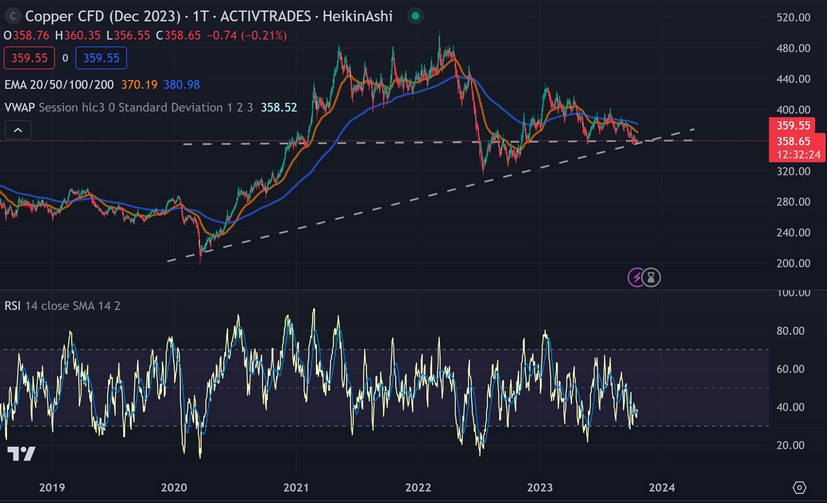Screen dimensions: 827x503
Task: Click the 2019 time axis label
Action: click(x=52, y=487)
